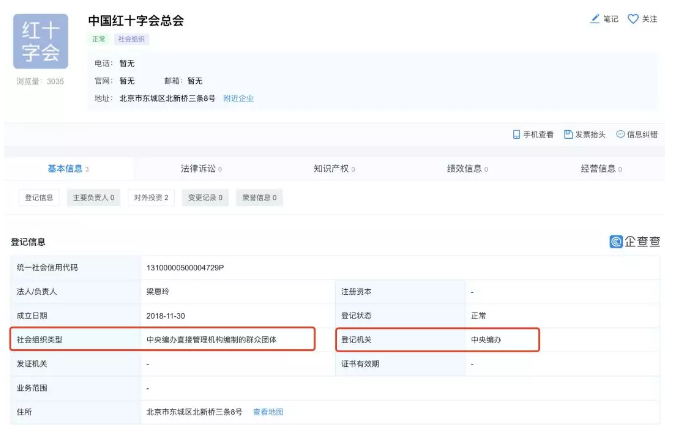The width and height of the screenshot is (683, 426).
Task: Click the heart 关注 follow icon
Action: tap(633, 19)
